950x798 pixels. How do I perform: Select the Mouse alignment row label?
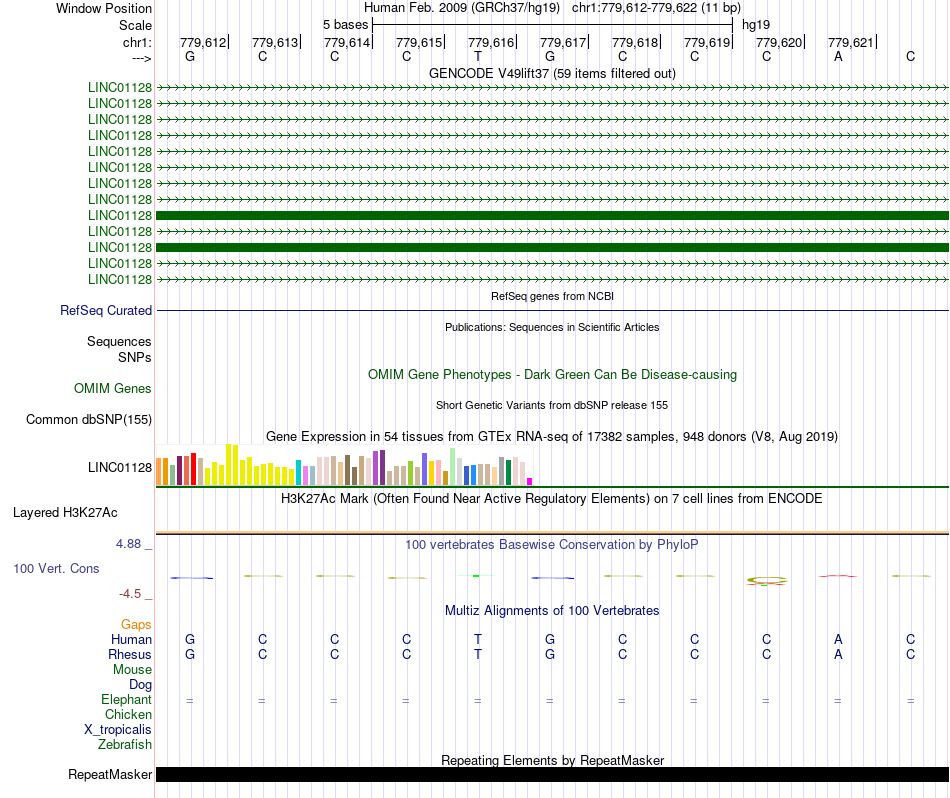tap(132, 670)
